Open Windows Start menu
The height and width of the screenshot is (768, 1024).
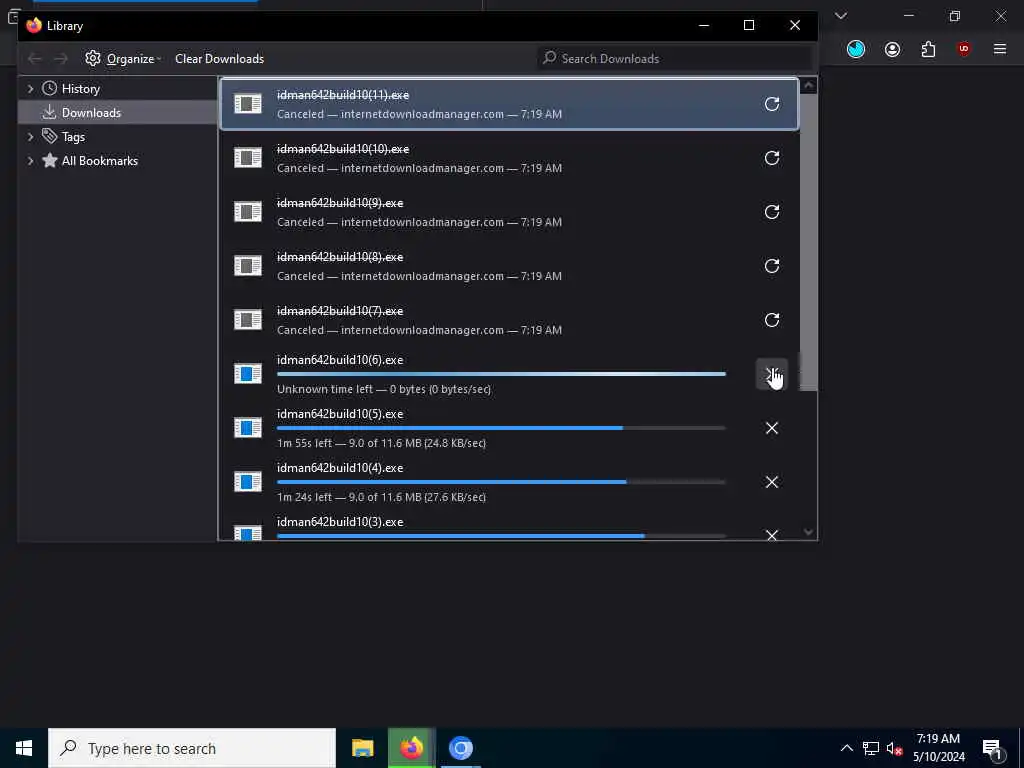point(24,748)
